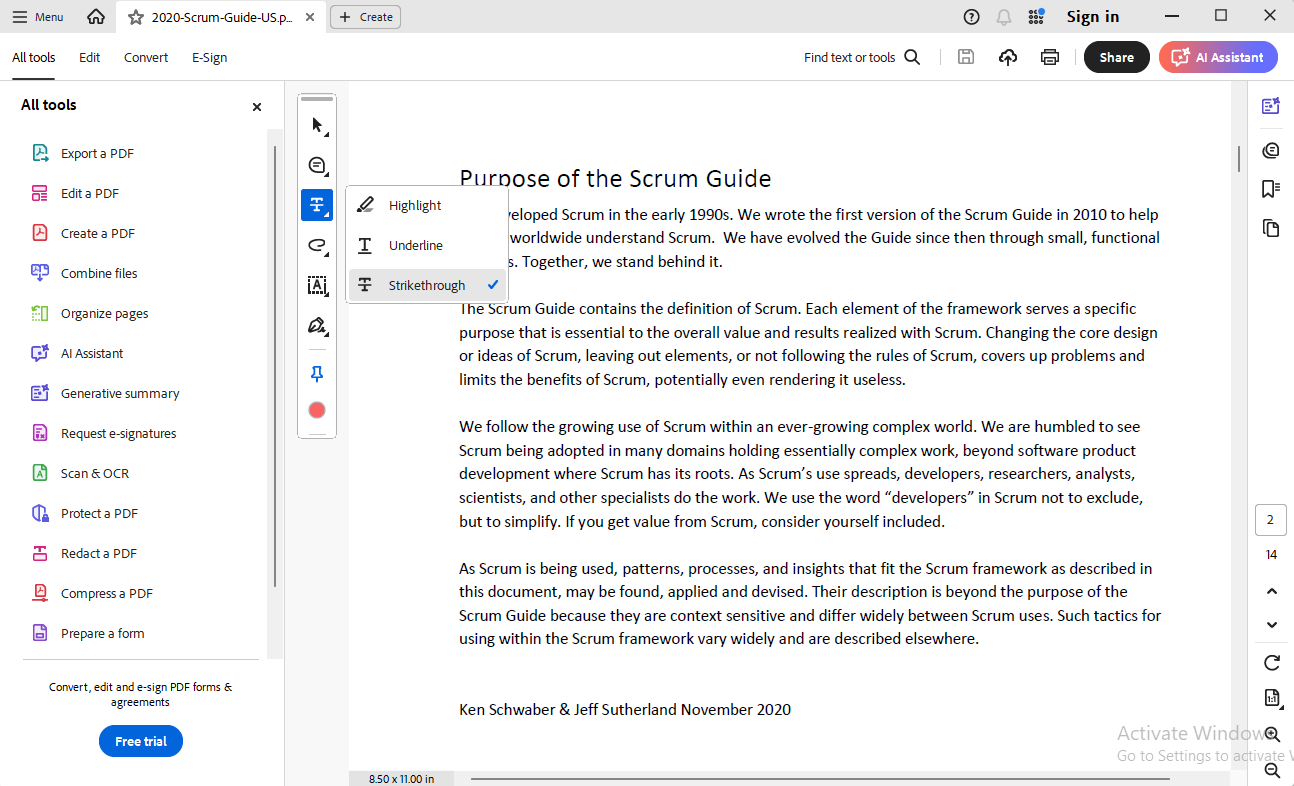Click the Free trial button
The height and width of the screenshot is (786, 1294).
141,741
